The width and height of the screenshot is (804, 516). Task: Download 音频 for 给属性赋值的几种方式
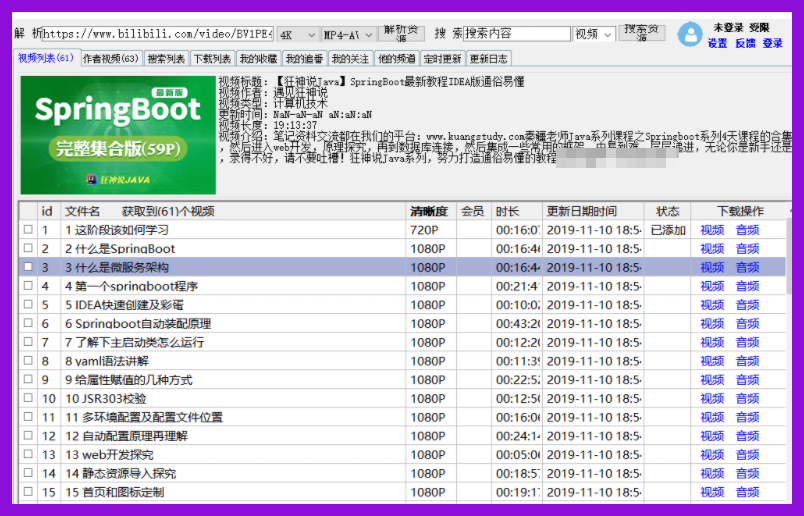(747, 380)
